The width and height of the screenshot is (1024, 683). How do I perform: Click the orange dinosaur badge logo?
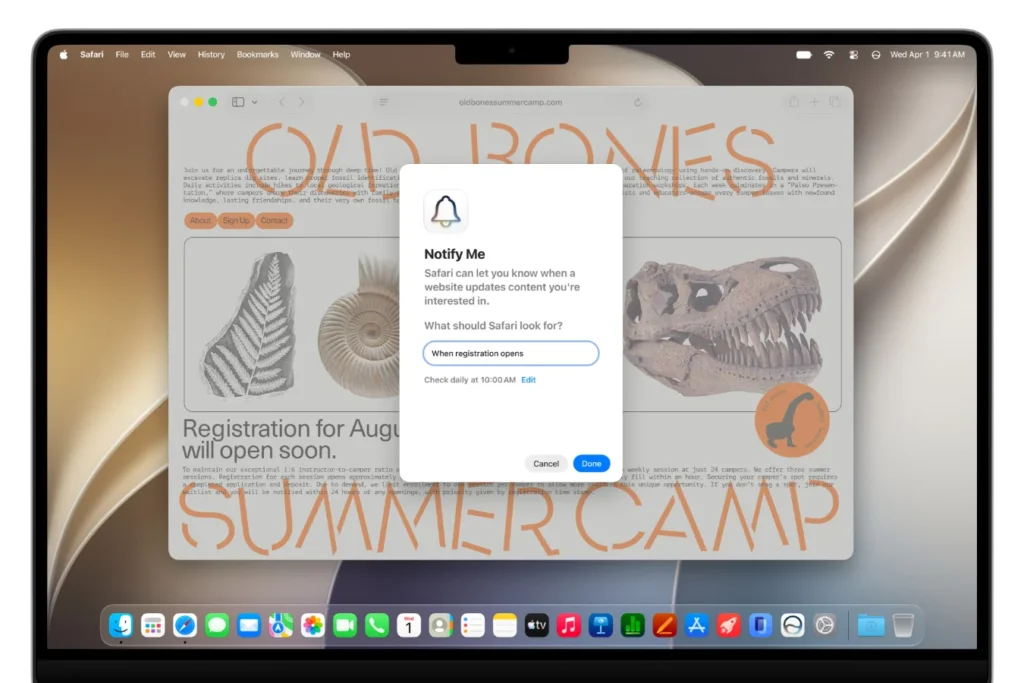pos(792,420)
